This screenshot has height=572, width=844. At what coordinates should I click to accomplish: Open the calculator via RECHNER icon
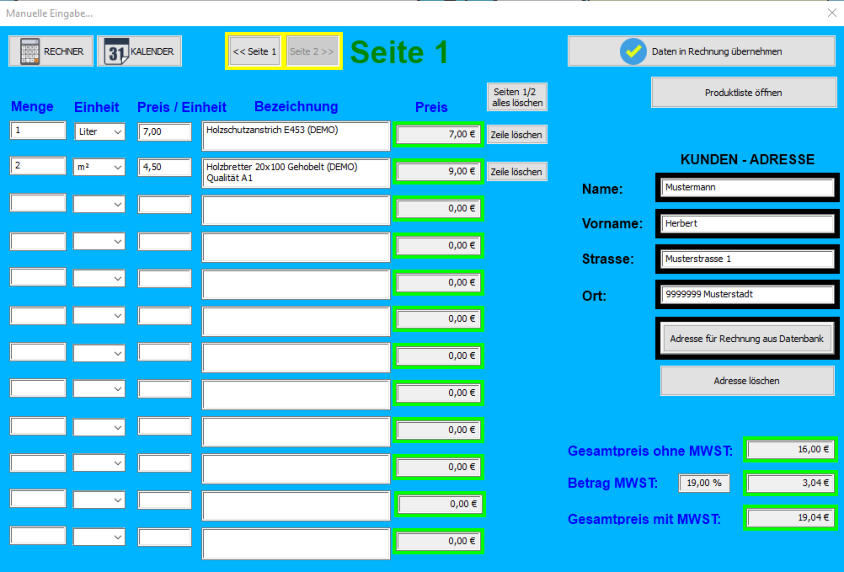coord(50,51)
